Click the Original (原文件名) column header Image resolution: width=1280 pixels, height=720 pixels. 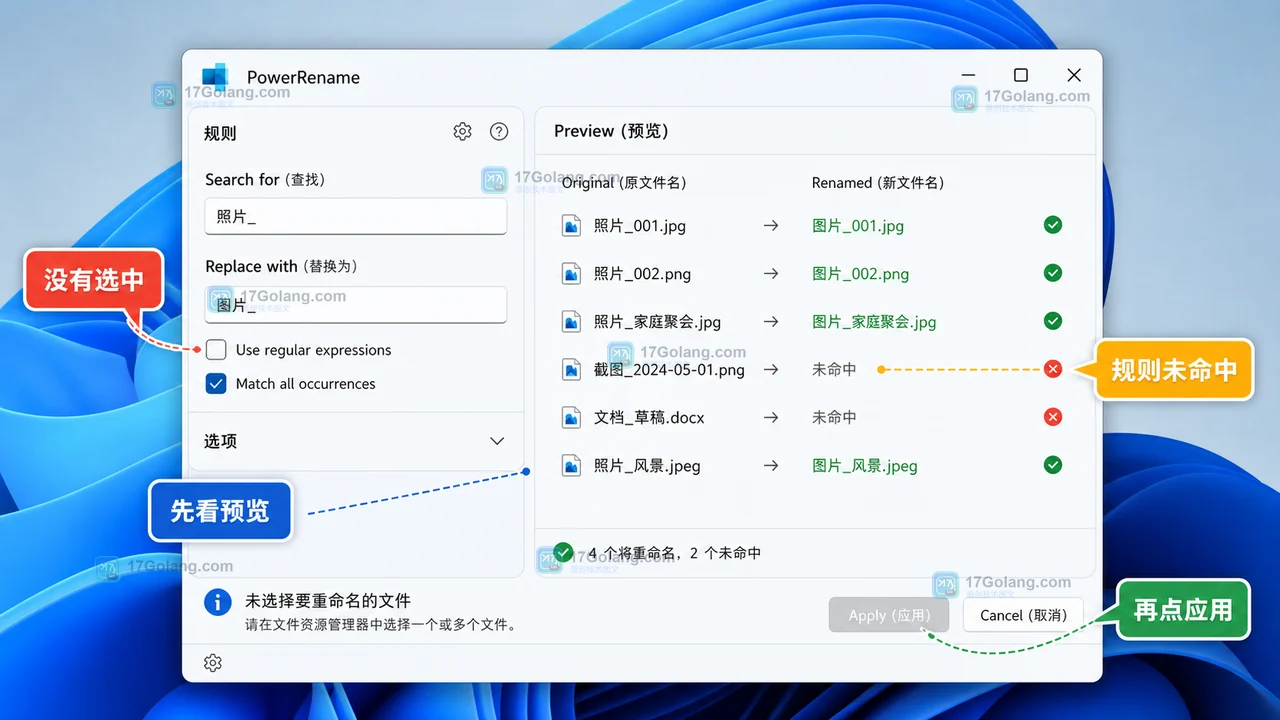coord(624,183)
